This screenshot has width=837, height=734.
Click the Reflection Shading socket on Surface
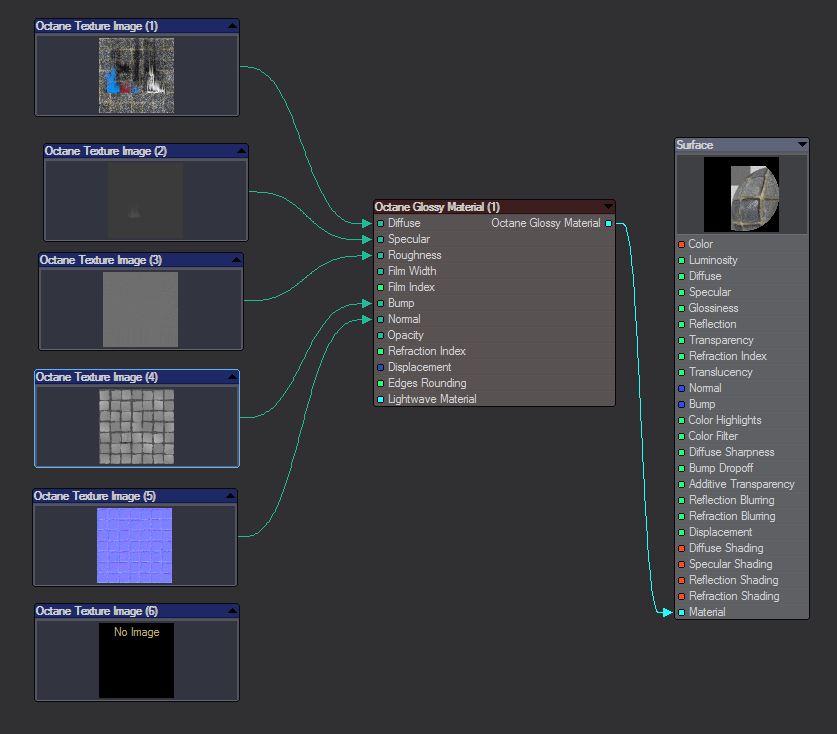tap(682, 580)
